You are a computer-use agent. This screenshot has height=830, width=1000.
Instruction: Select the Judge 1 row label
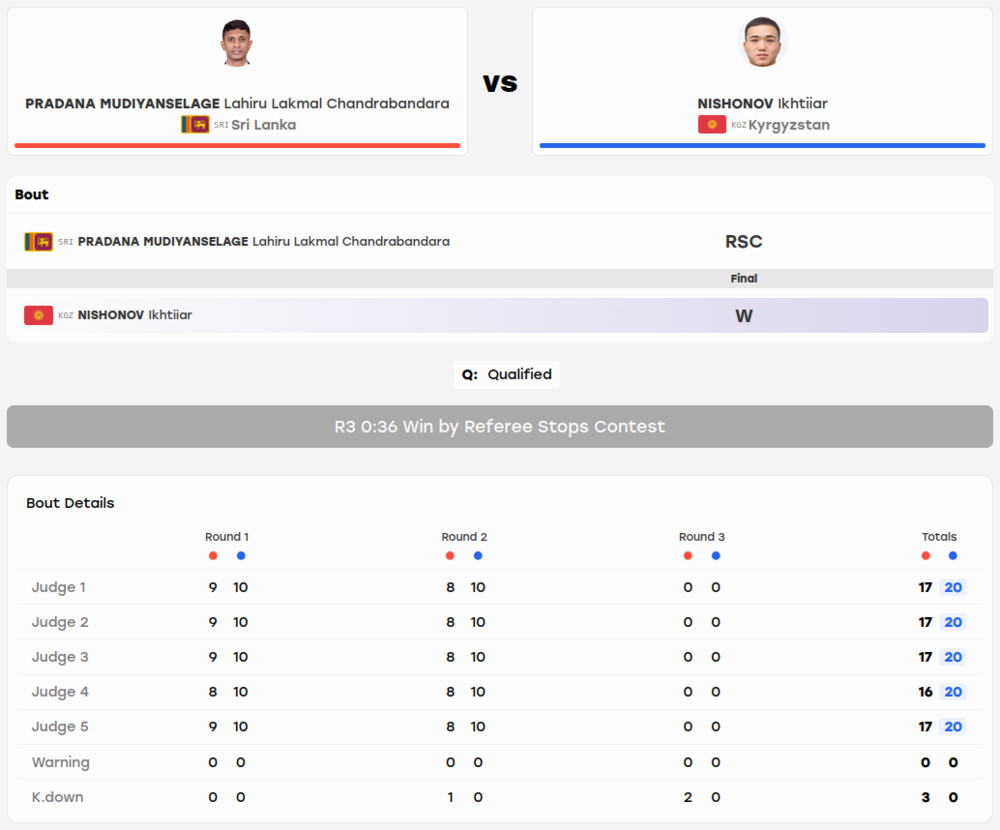59,588
